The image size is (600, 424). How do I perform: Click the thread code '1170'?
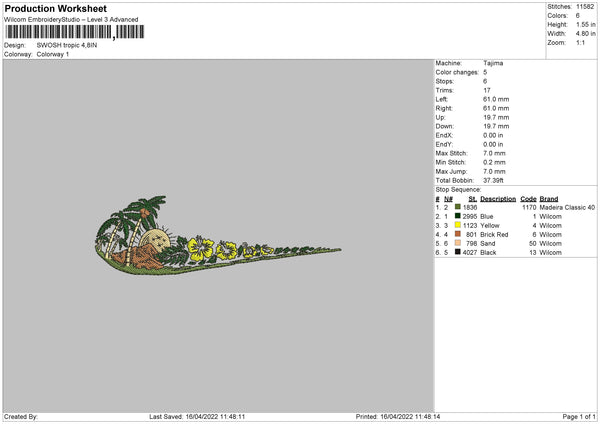tap(529, 207)
